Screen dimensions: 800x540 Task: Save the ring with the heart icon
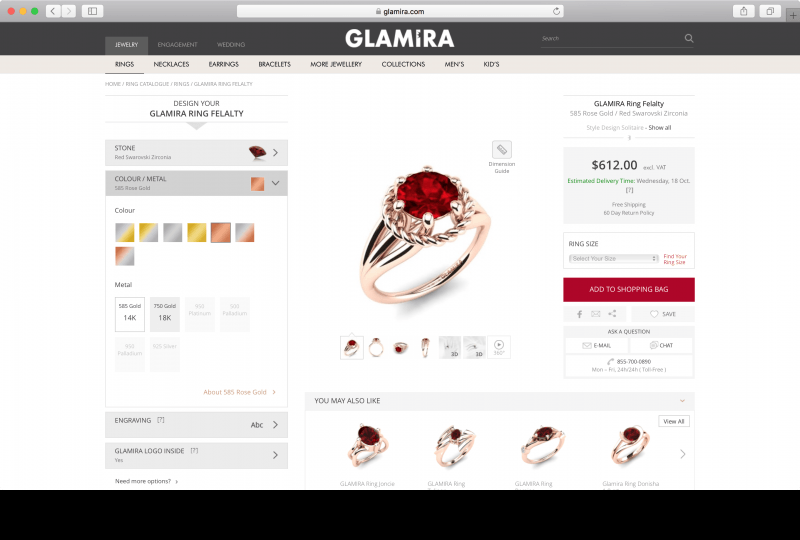click(x=662, y=314)
